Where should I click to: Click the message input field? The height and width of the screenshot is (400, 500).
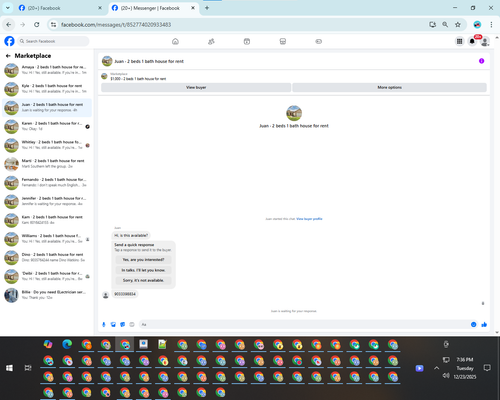pos(304,324)
